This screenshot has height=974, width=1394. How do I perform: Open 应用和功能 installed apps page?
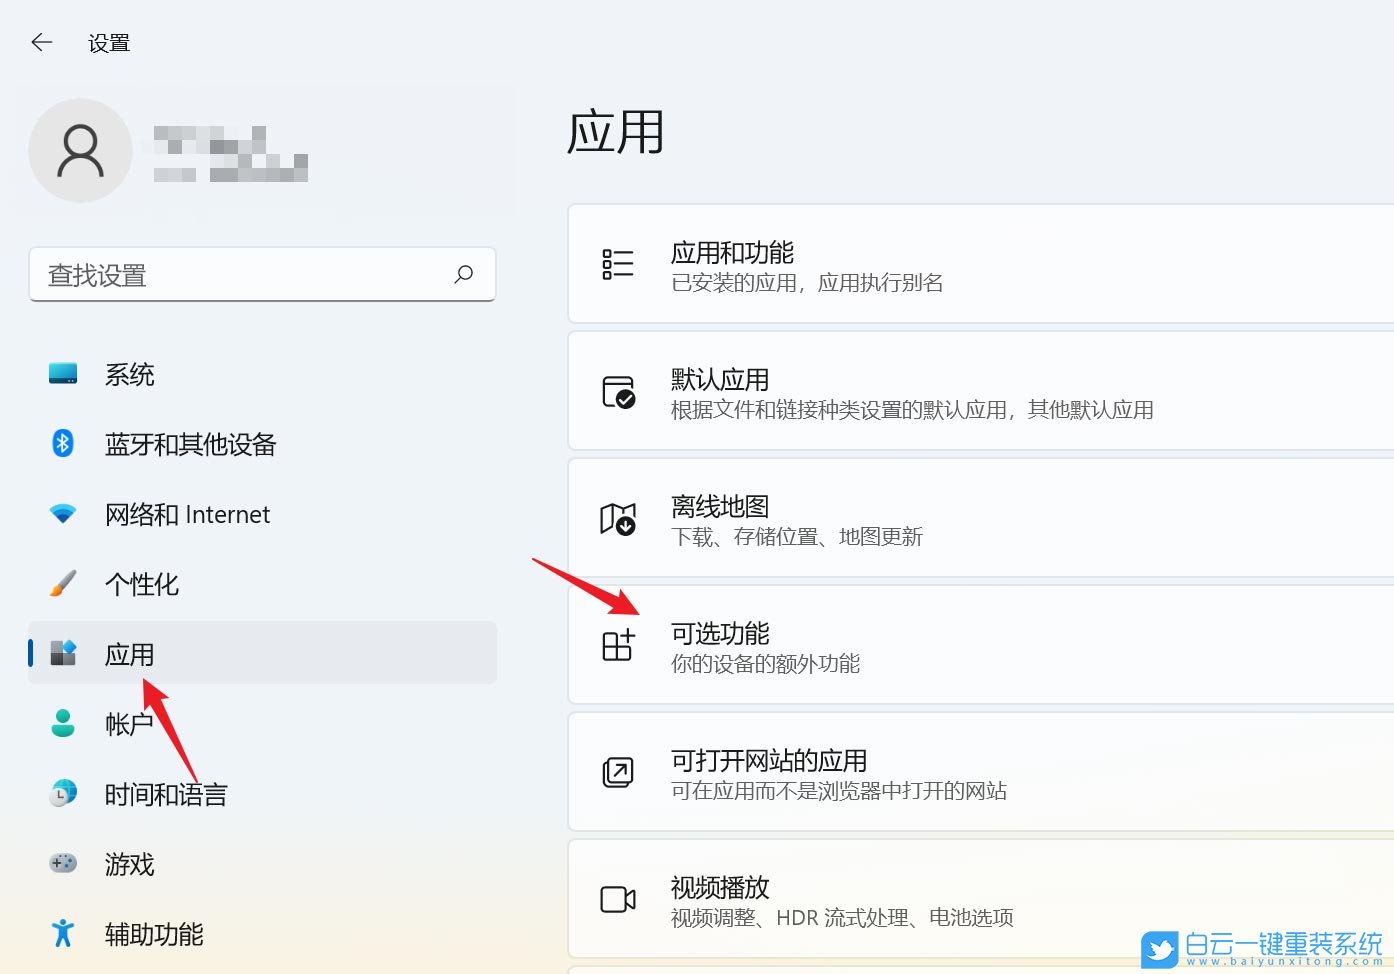[x=980, y=265]
